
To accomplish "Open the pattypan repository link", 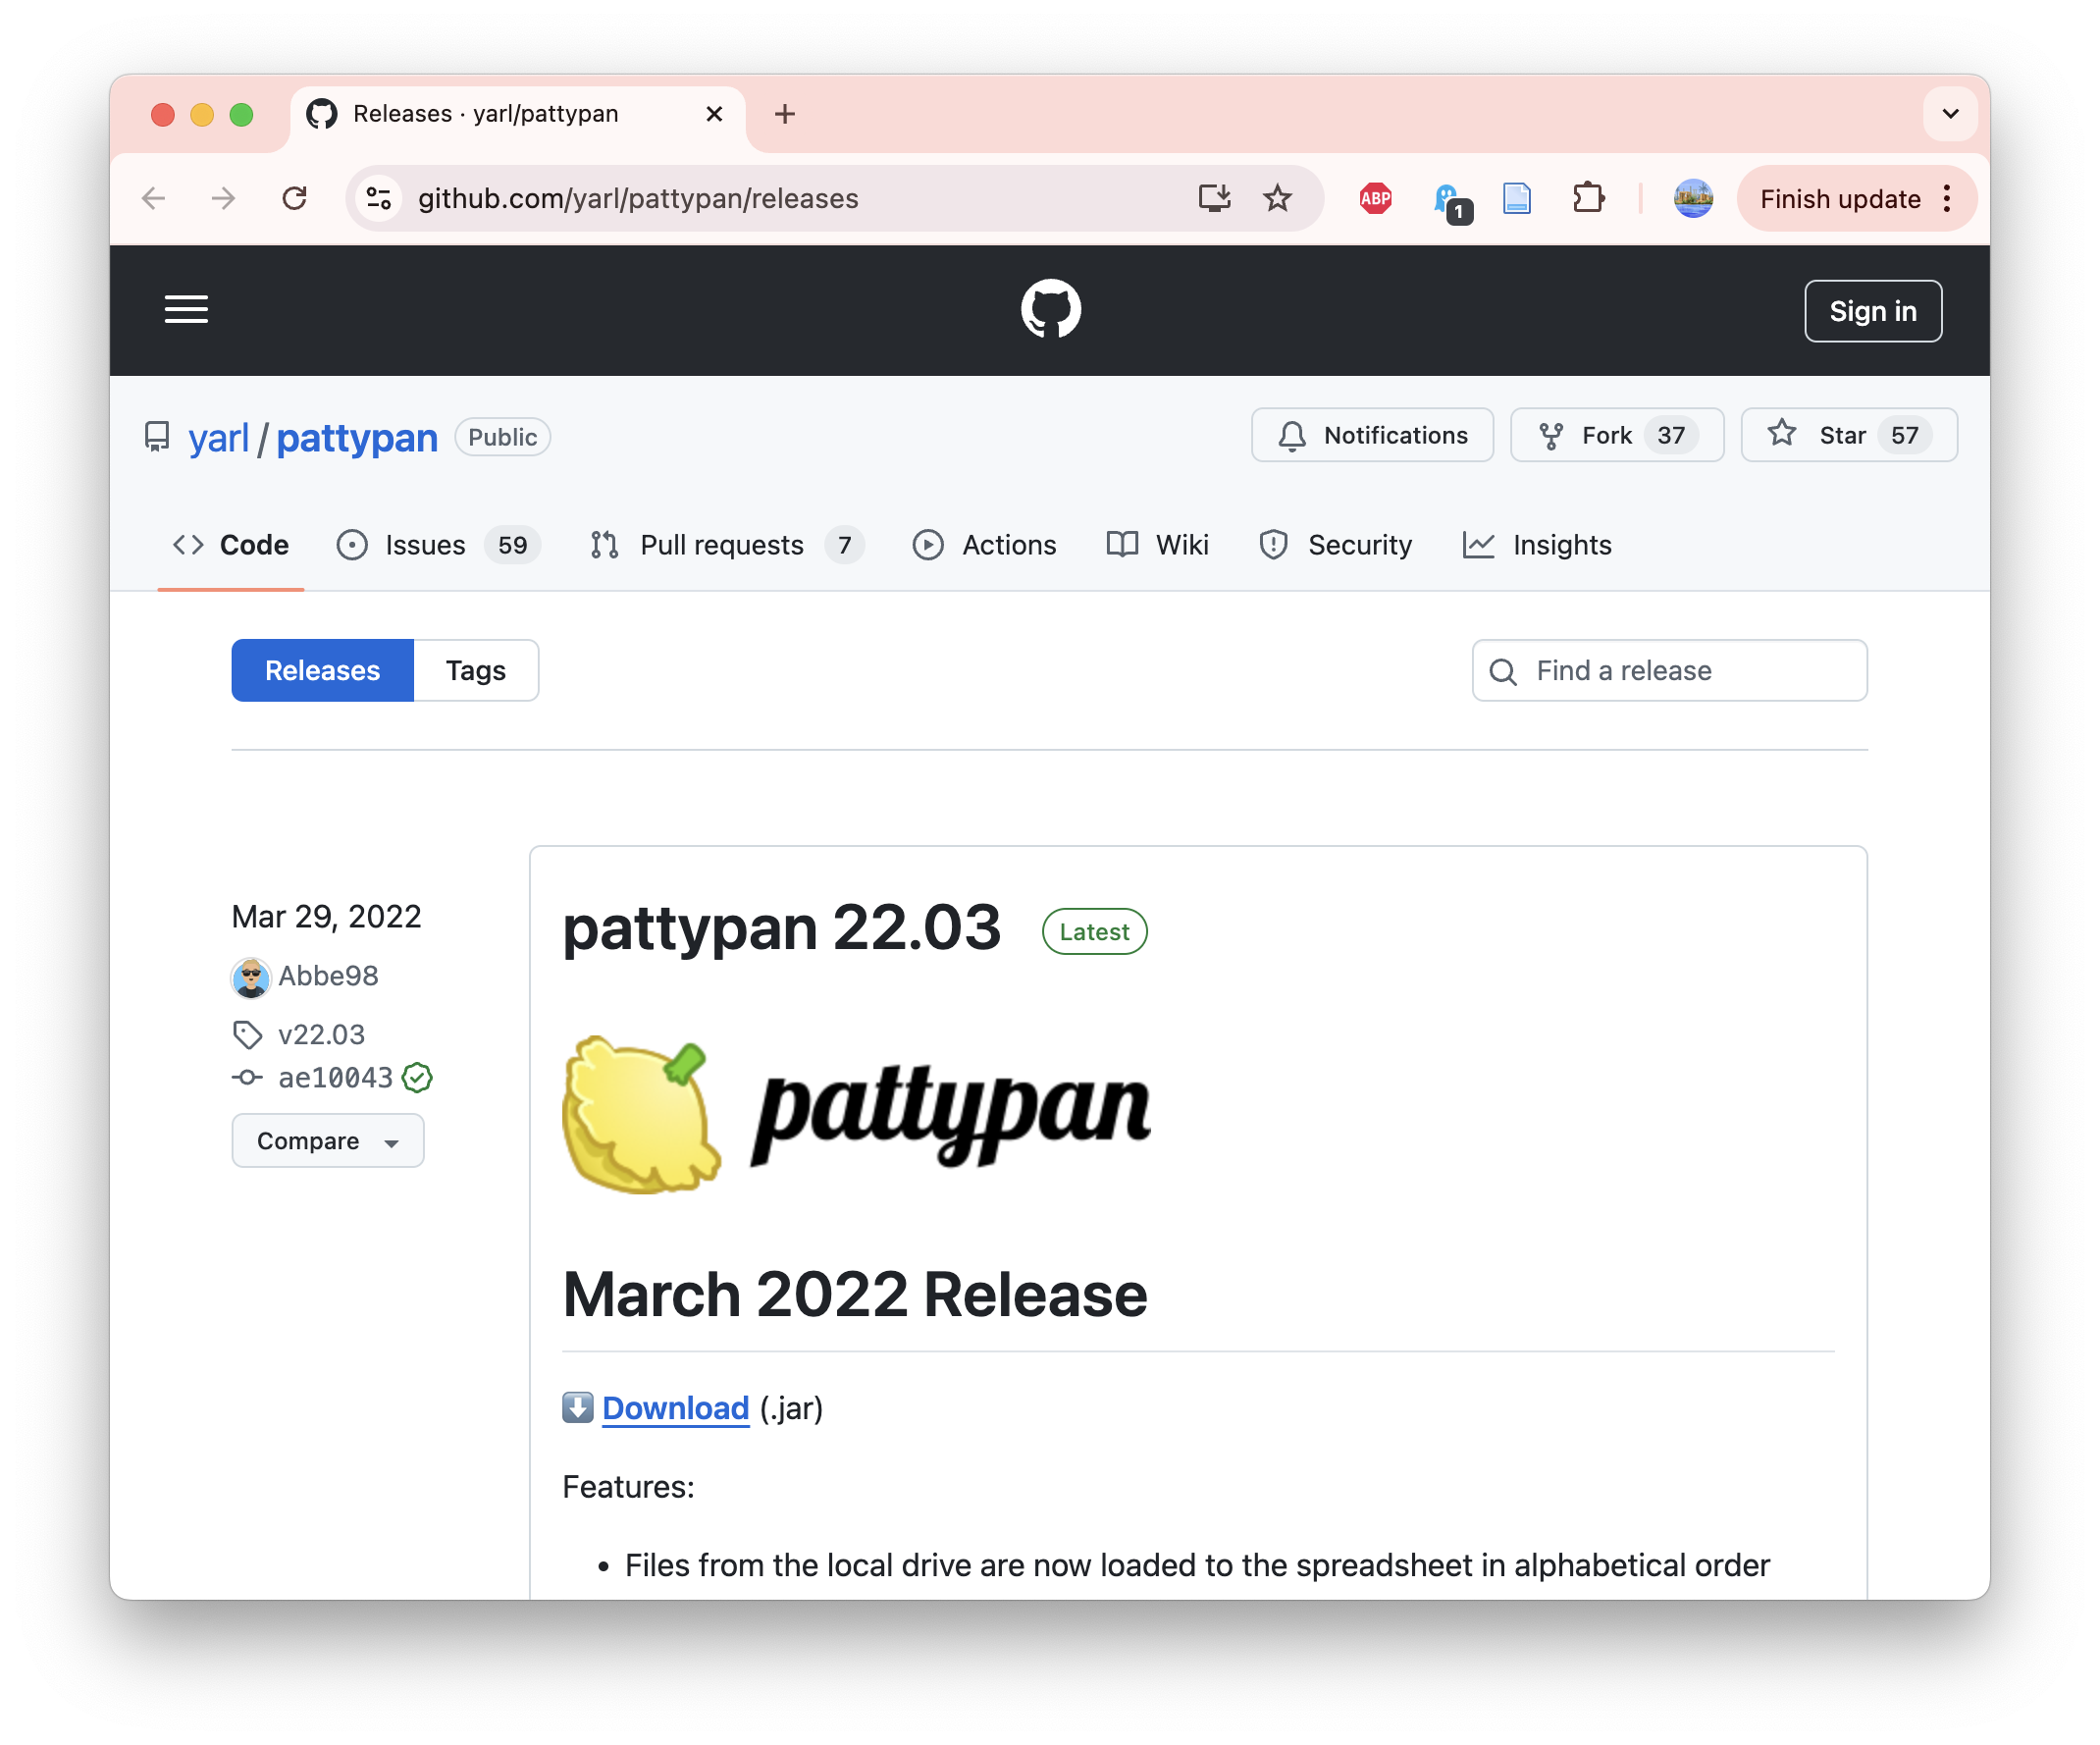I will click(x=357, y=437).
